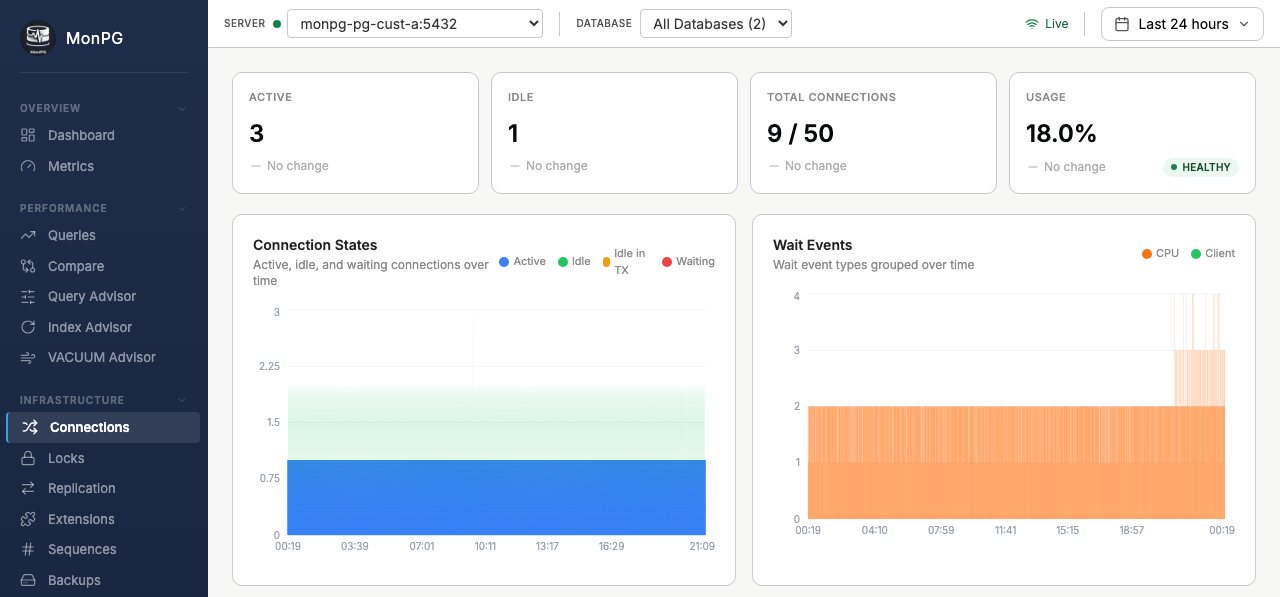Toggle the Idle series in legend
The width and height of the screenshot is (1280, 597).
(574, 262)
